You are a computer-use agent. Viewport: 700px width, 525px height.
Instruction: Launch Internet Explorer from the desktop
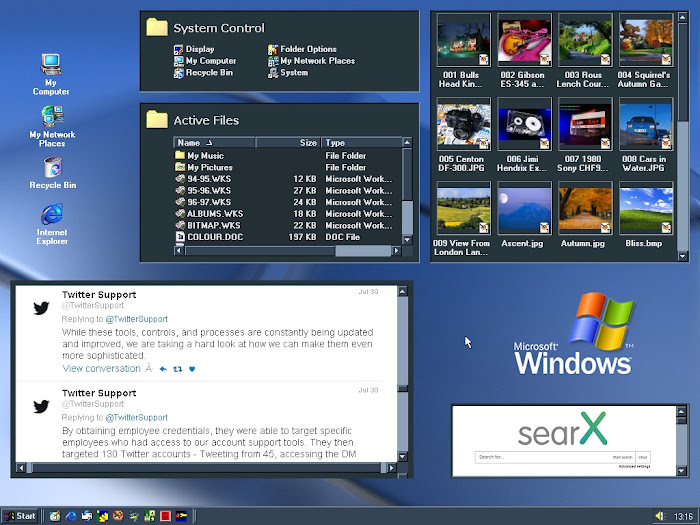(x=52, y=224)
